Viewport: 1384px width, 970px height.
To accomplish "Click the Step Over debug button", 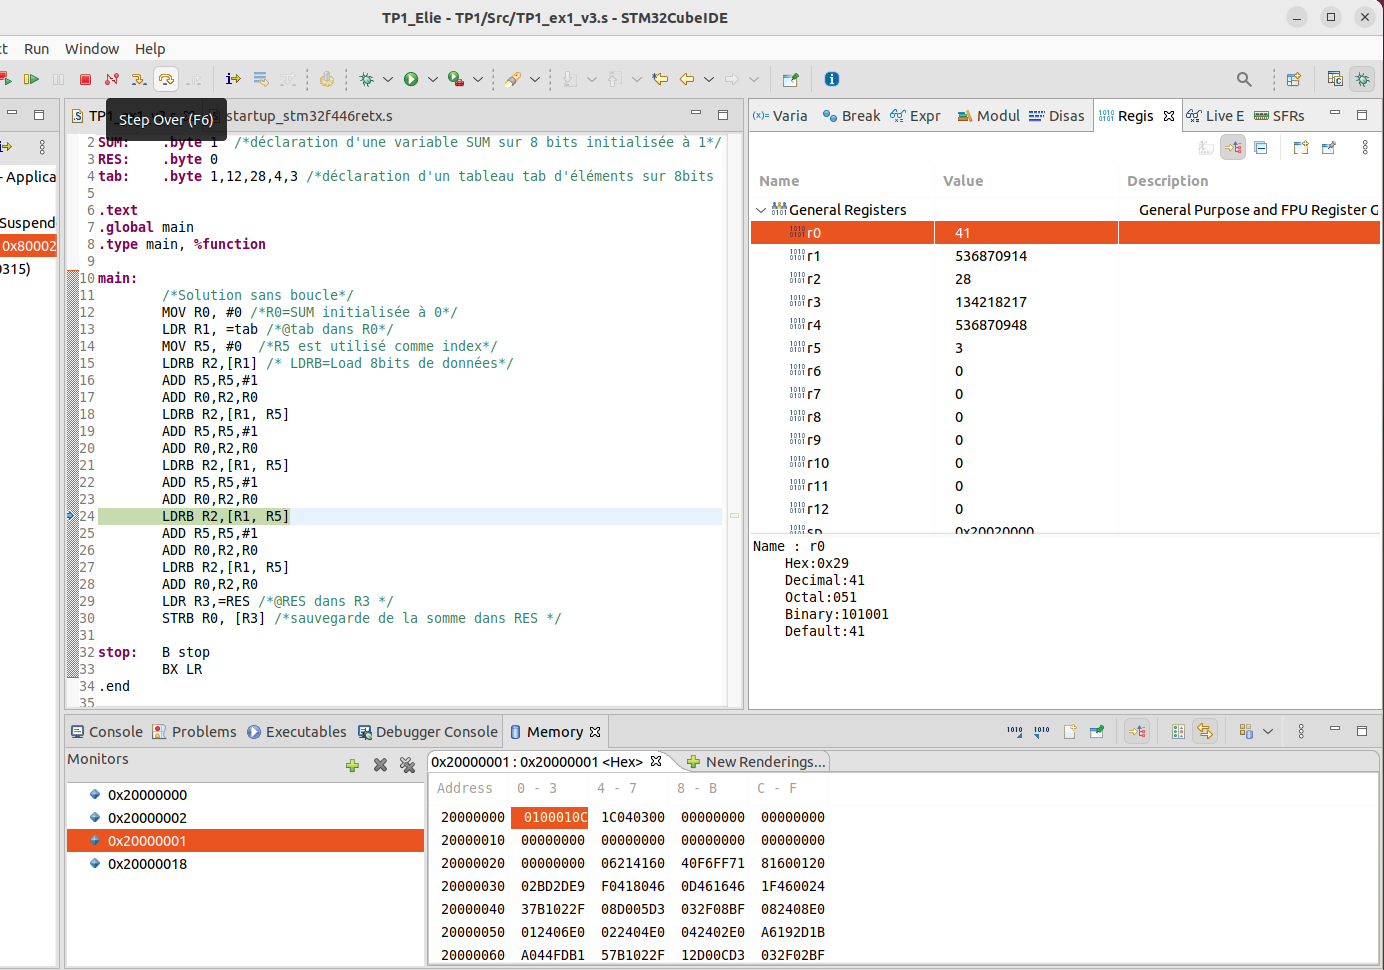I will (x=166, y=79).
